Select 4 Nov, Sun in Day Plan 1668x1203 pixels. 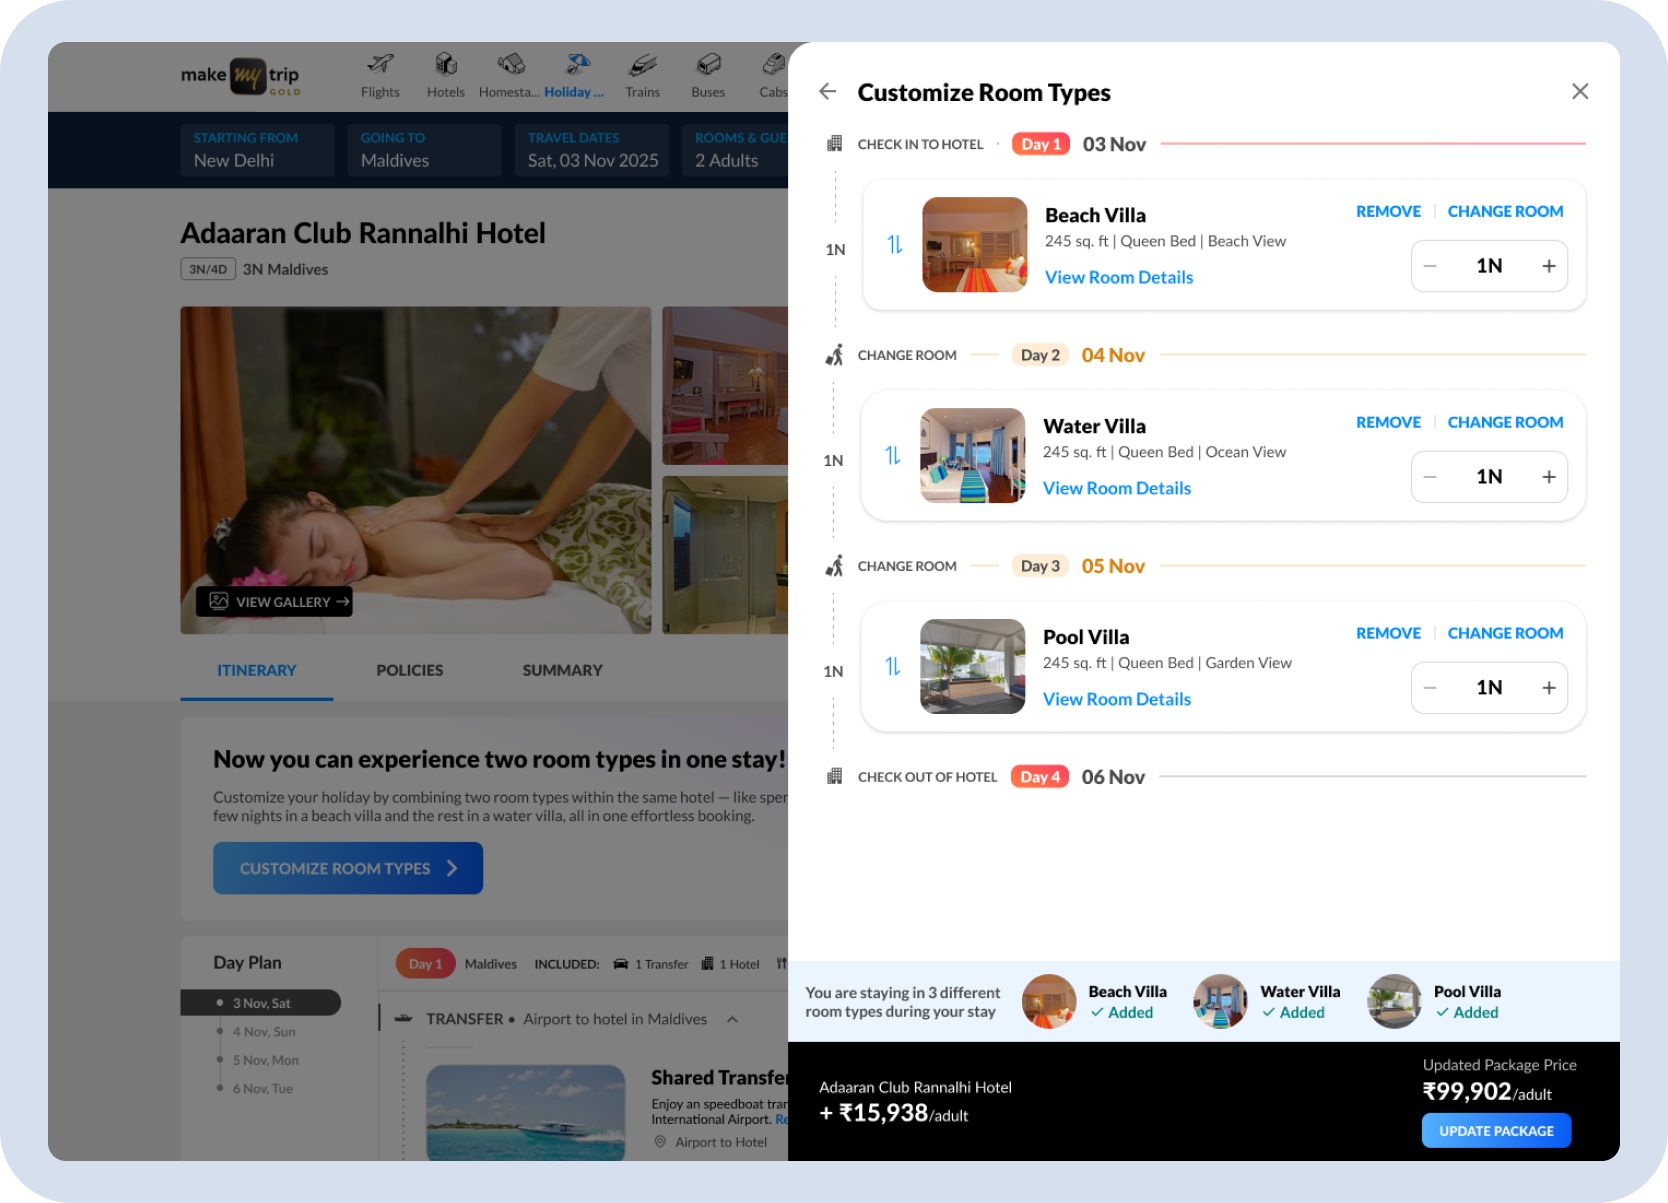[x=264, y=1032]
